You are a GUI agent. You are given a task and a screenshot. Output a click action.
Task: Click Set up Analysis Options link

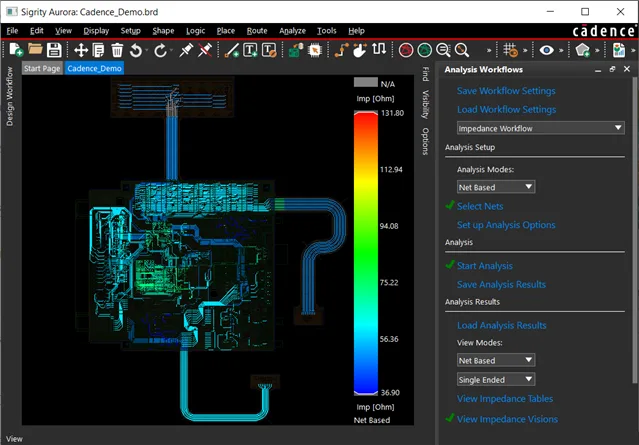click(506, 225)
